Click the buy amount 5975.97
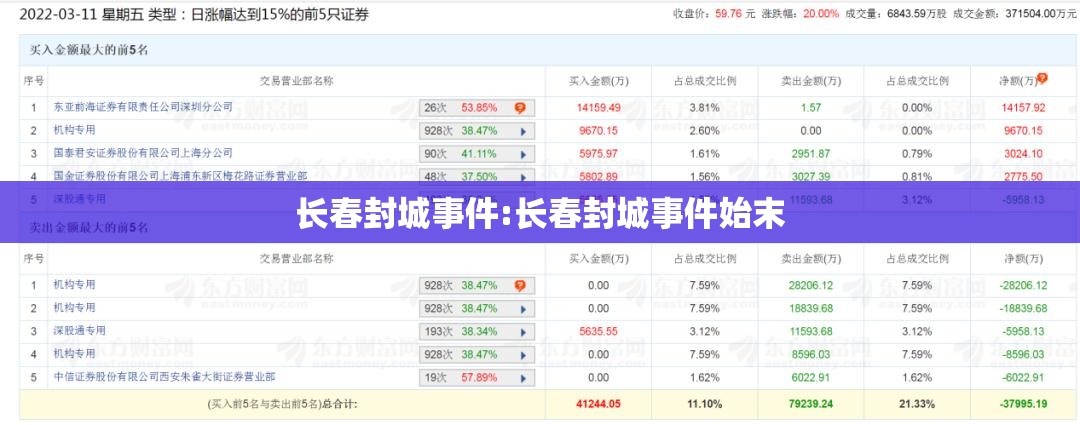 point(599,154)
